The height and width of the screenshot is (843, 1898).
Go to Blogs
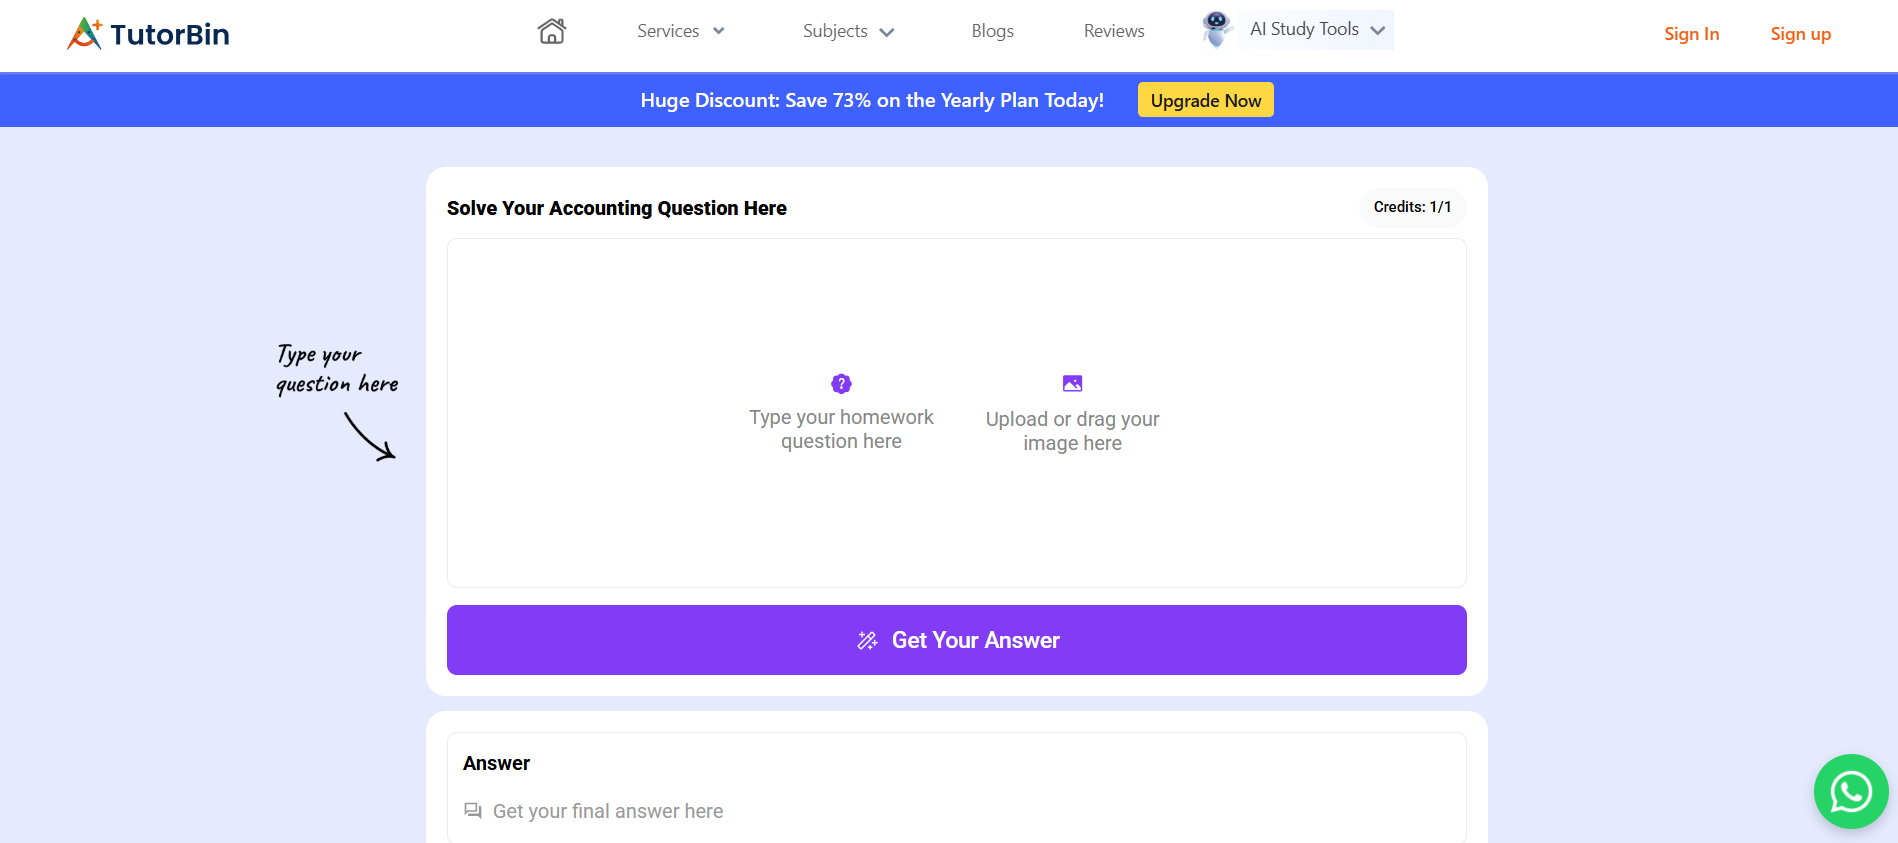993,31
